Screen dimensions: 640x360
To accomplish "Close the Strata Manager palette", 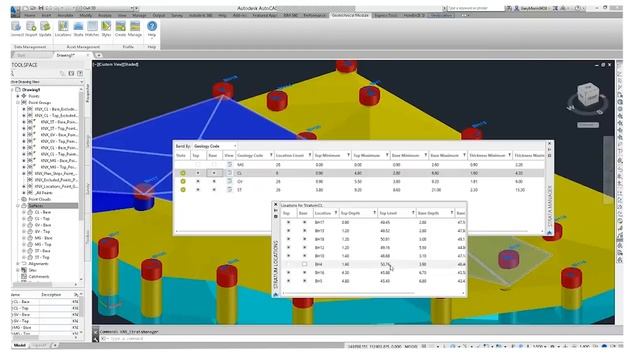I will (x=549, y=144).
